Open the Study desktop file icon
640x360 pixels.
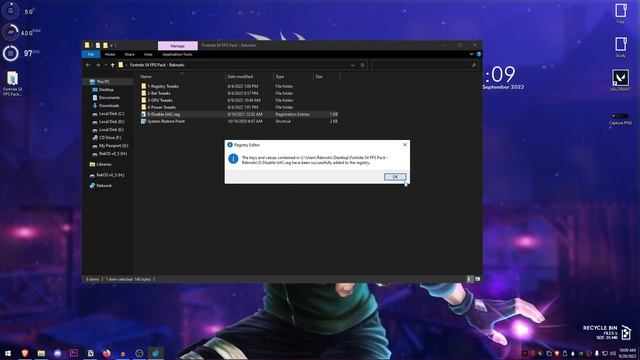[620, 47]
